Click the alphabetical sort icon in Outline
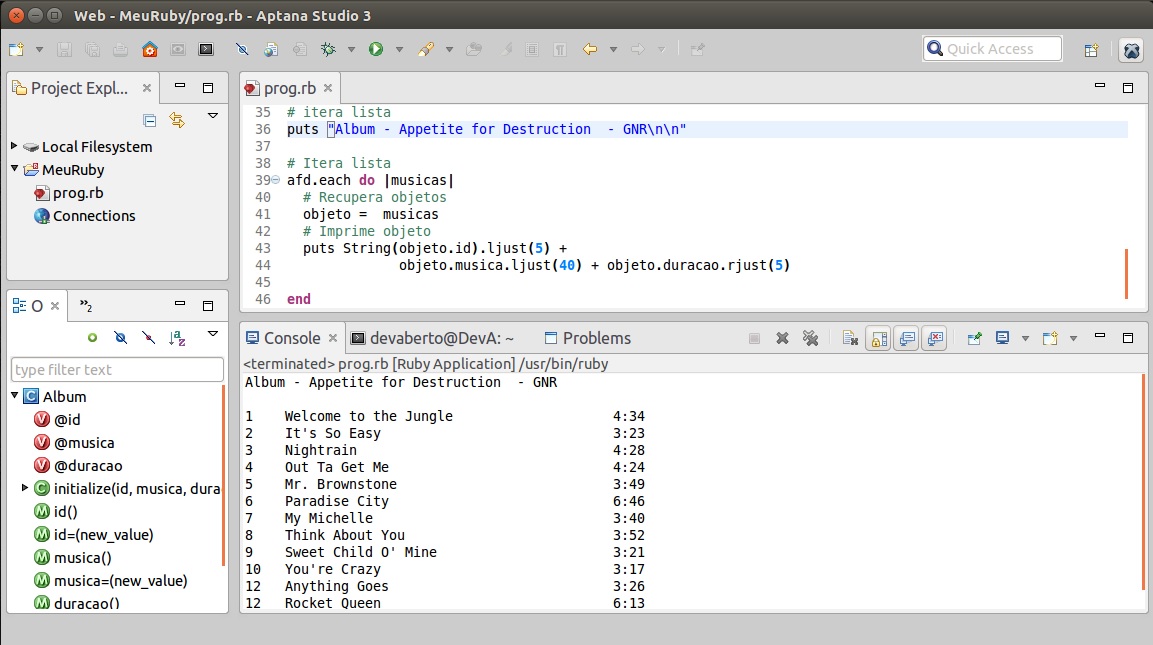 [x=177, y=338]
